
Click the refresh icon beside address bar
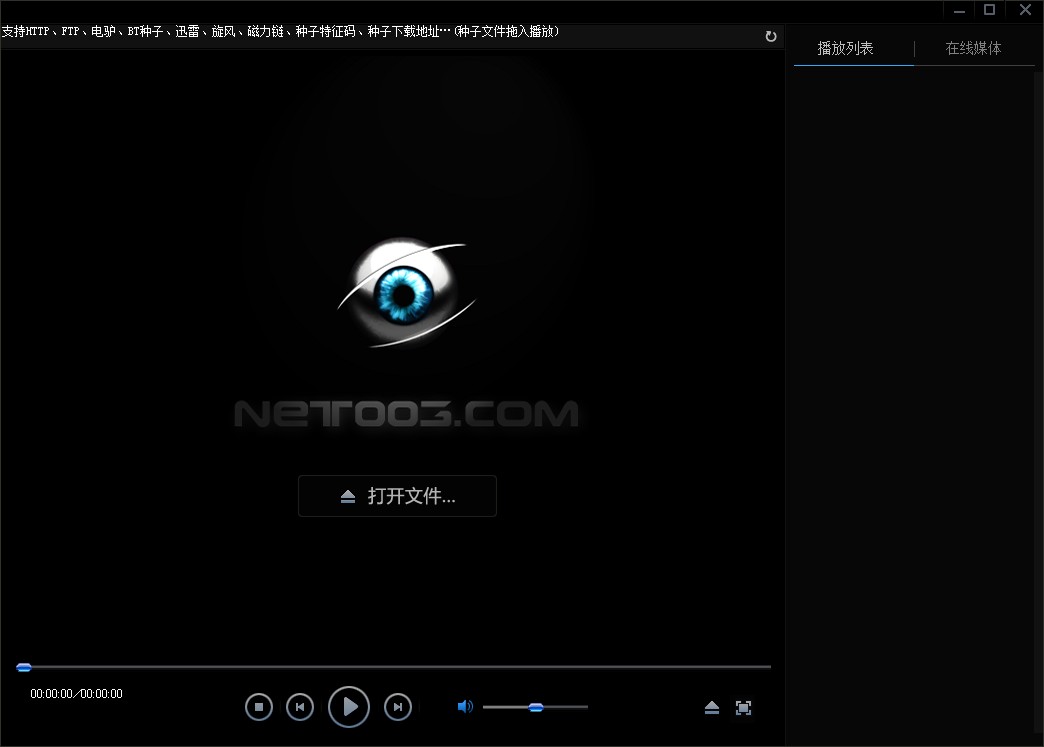(771, 36)
